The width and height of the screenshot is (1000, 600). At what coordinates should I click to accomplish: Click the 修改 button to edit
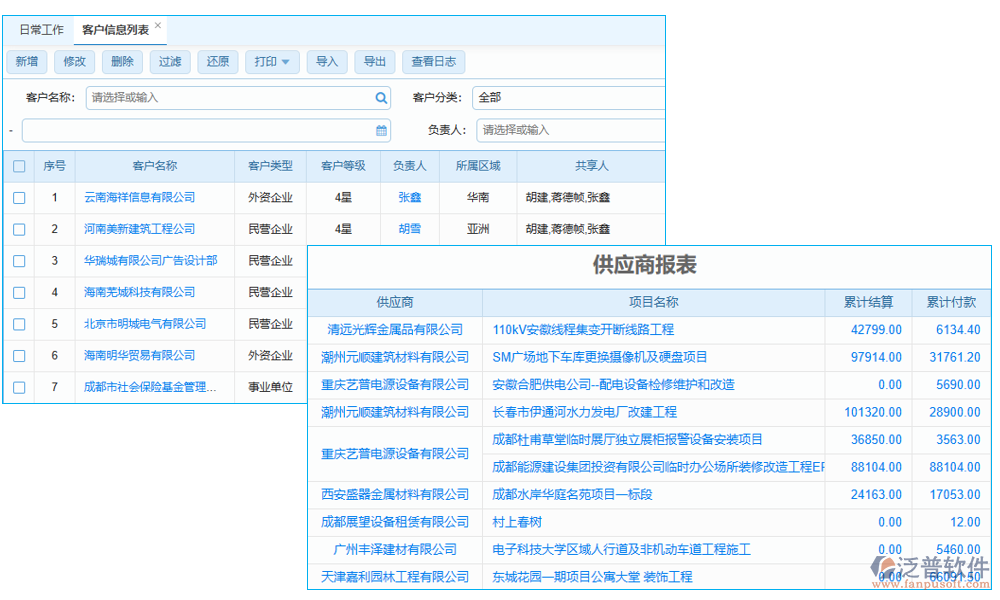[74, 61]
